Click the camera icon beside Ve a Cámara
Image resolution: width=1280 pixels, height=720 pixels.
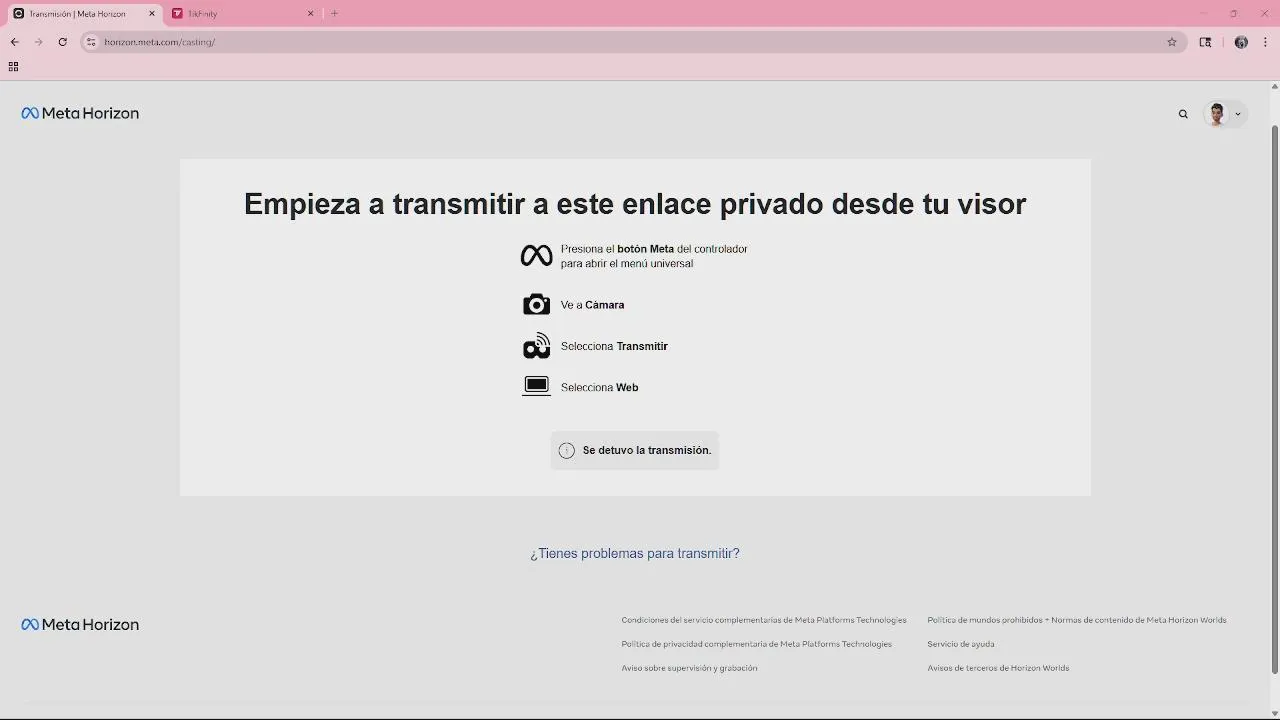coord(536,304)
